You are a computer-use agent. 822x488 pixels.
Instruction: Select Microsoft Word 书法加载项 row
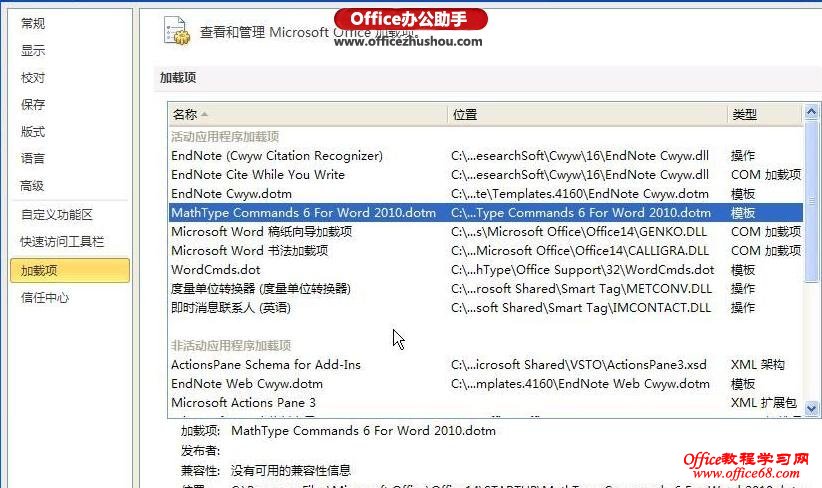485,251
